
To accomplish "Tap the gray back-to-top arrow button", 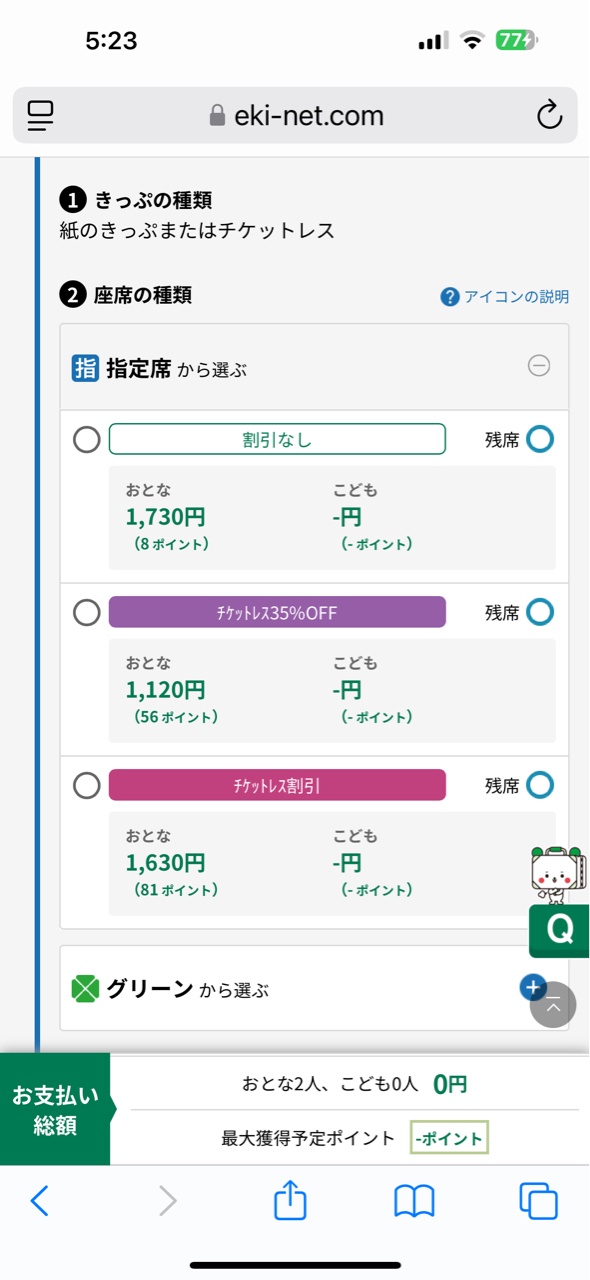I will [553, 1005].
